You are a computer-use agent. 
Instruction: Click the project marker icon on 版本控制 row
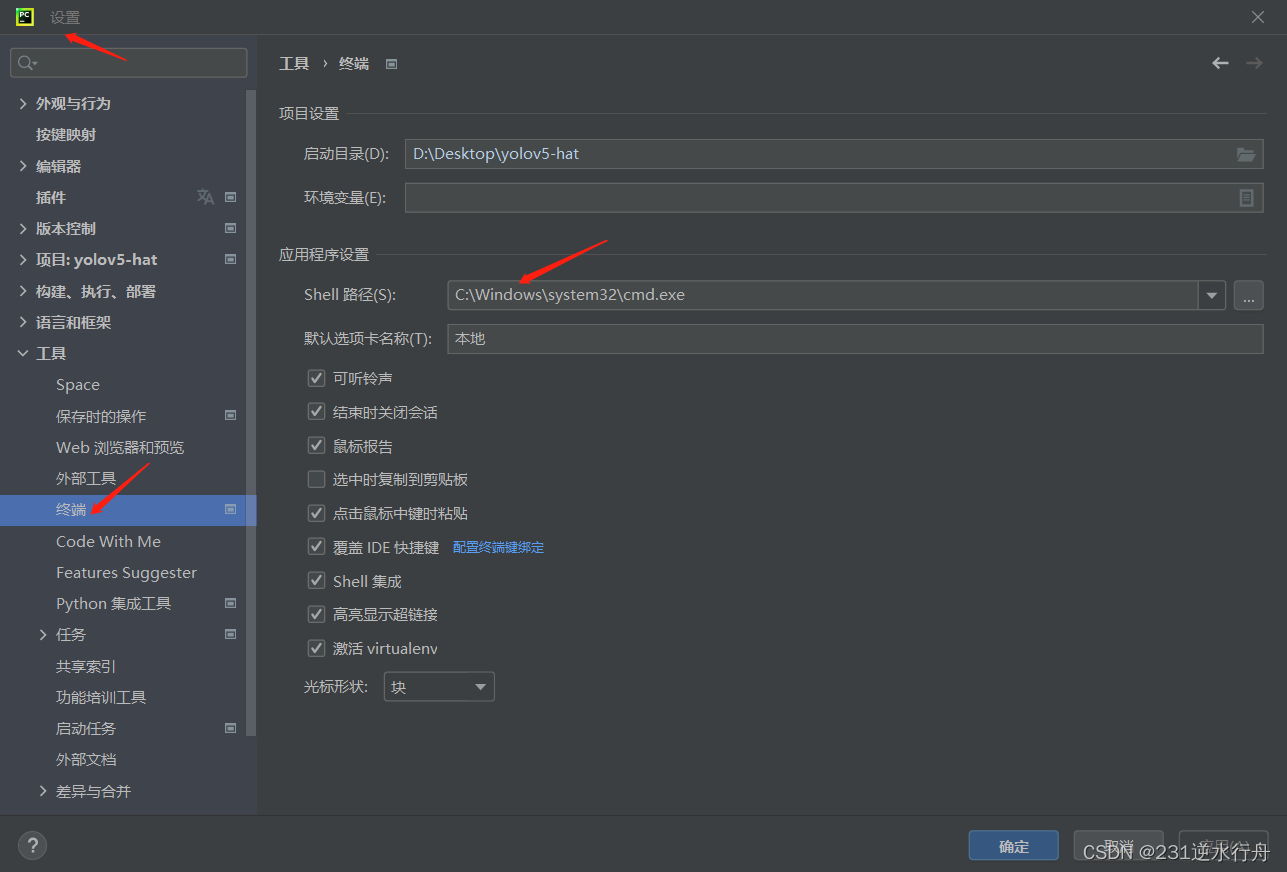pos(230,228)
